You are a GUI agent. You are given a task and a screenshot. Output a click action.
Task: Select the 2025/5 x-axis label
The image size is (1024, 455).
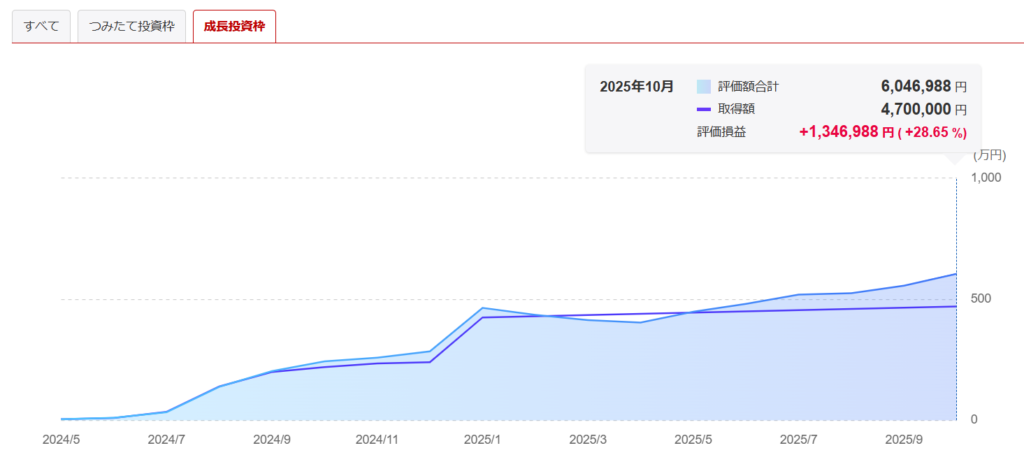click(693, 438)
